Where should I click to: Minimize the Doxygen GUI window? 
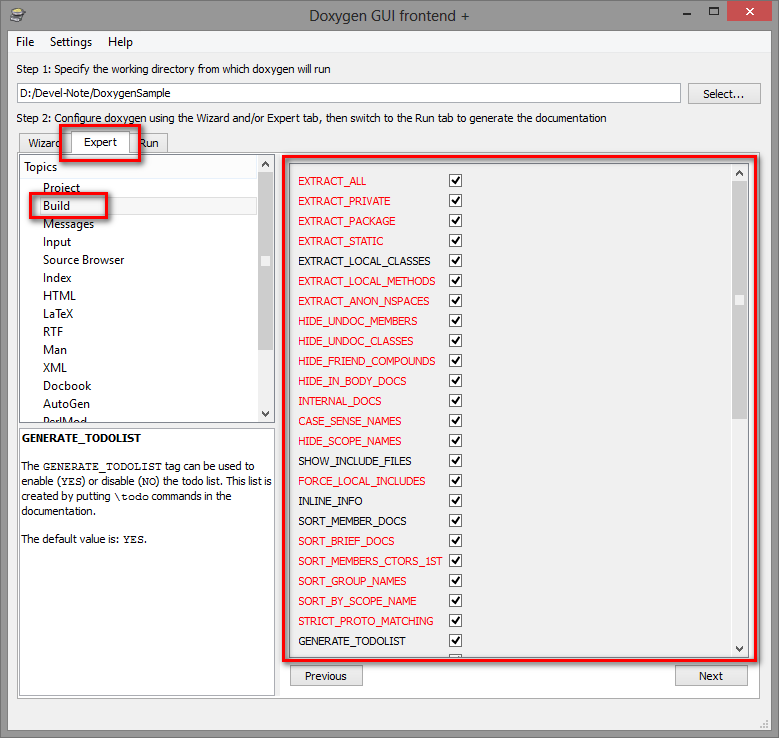pos(687,13)
